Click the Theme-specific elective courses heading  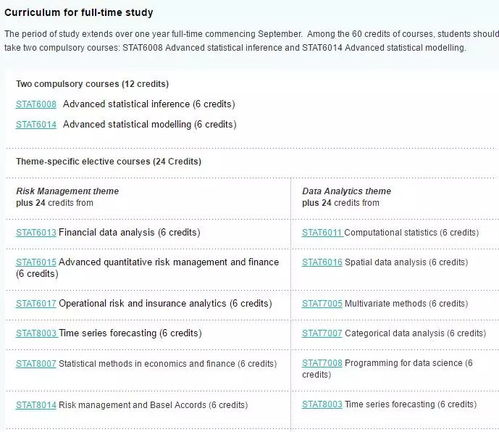click(x=109, y=161)
